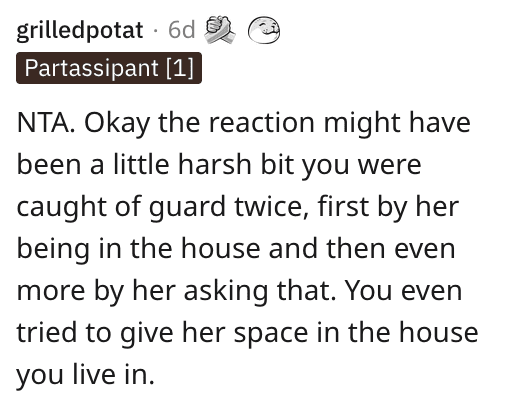
Task: Click the 6d comment timestamp
Action: coord(181,30)
